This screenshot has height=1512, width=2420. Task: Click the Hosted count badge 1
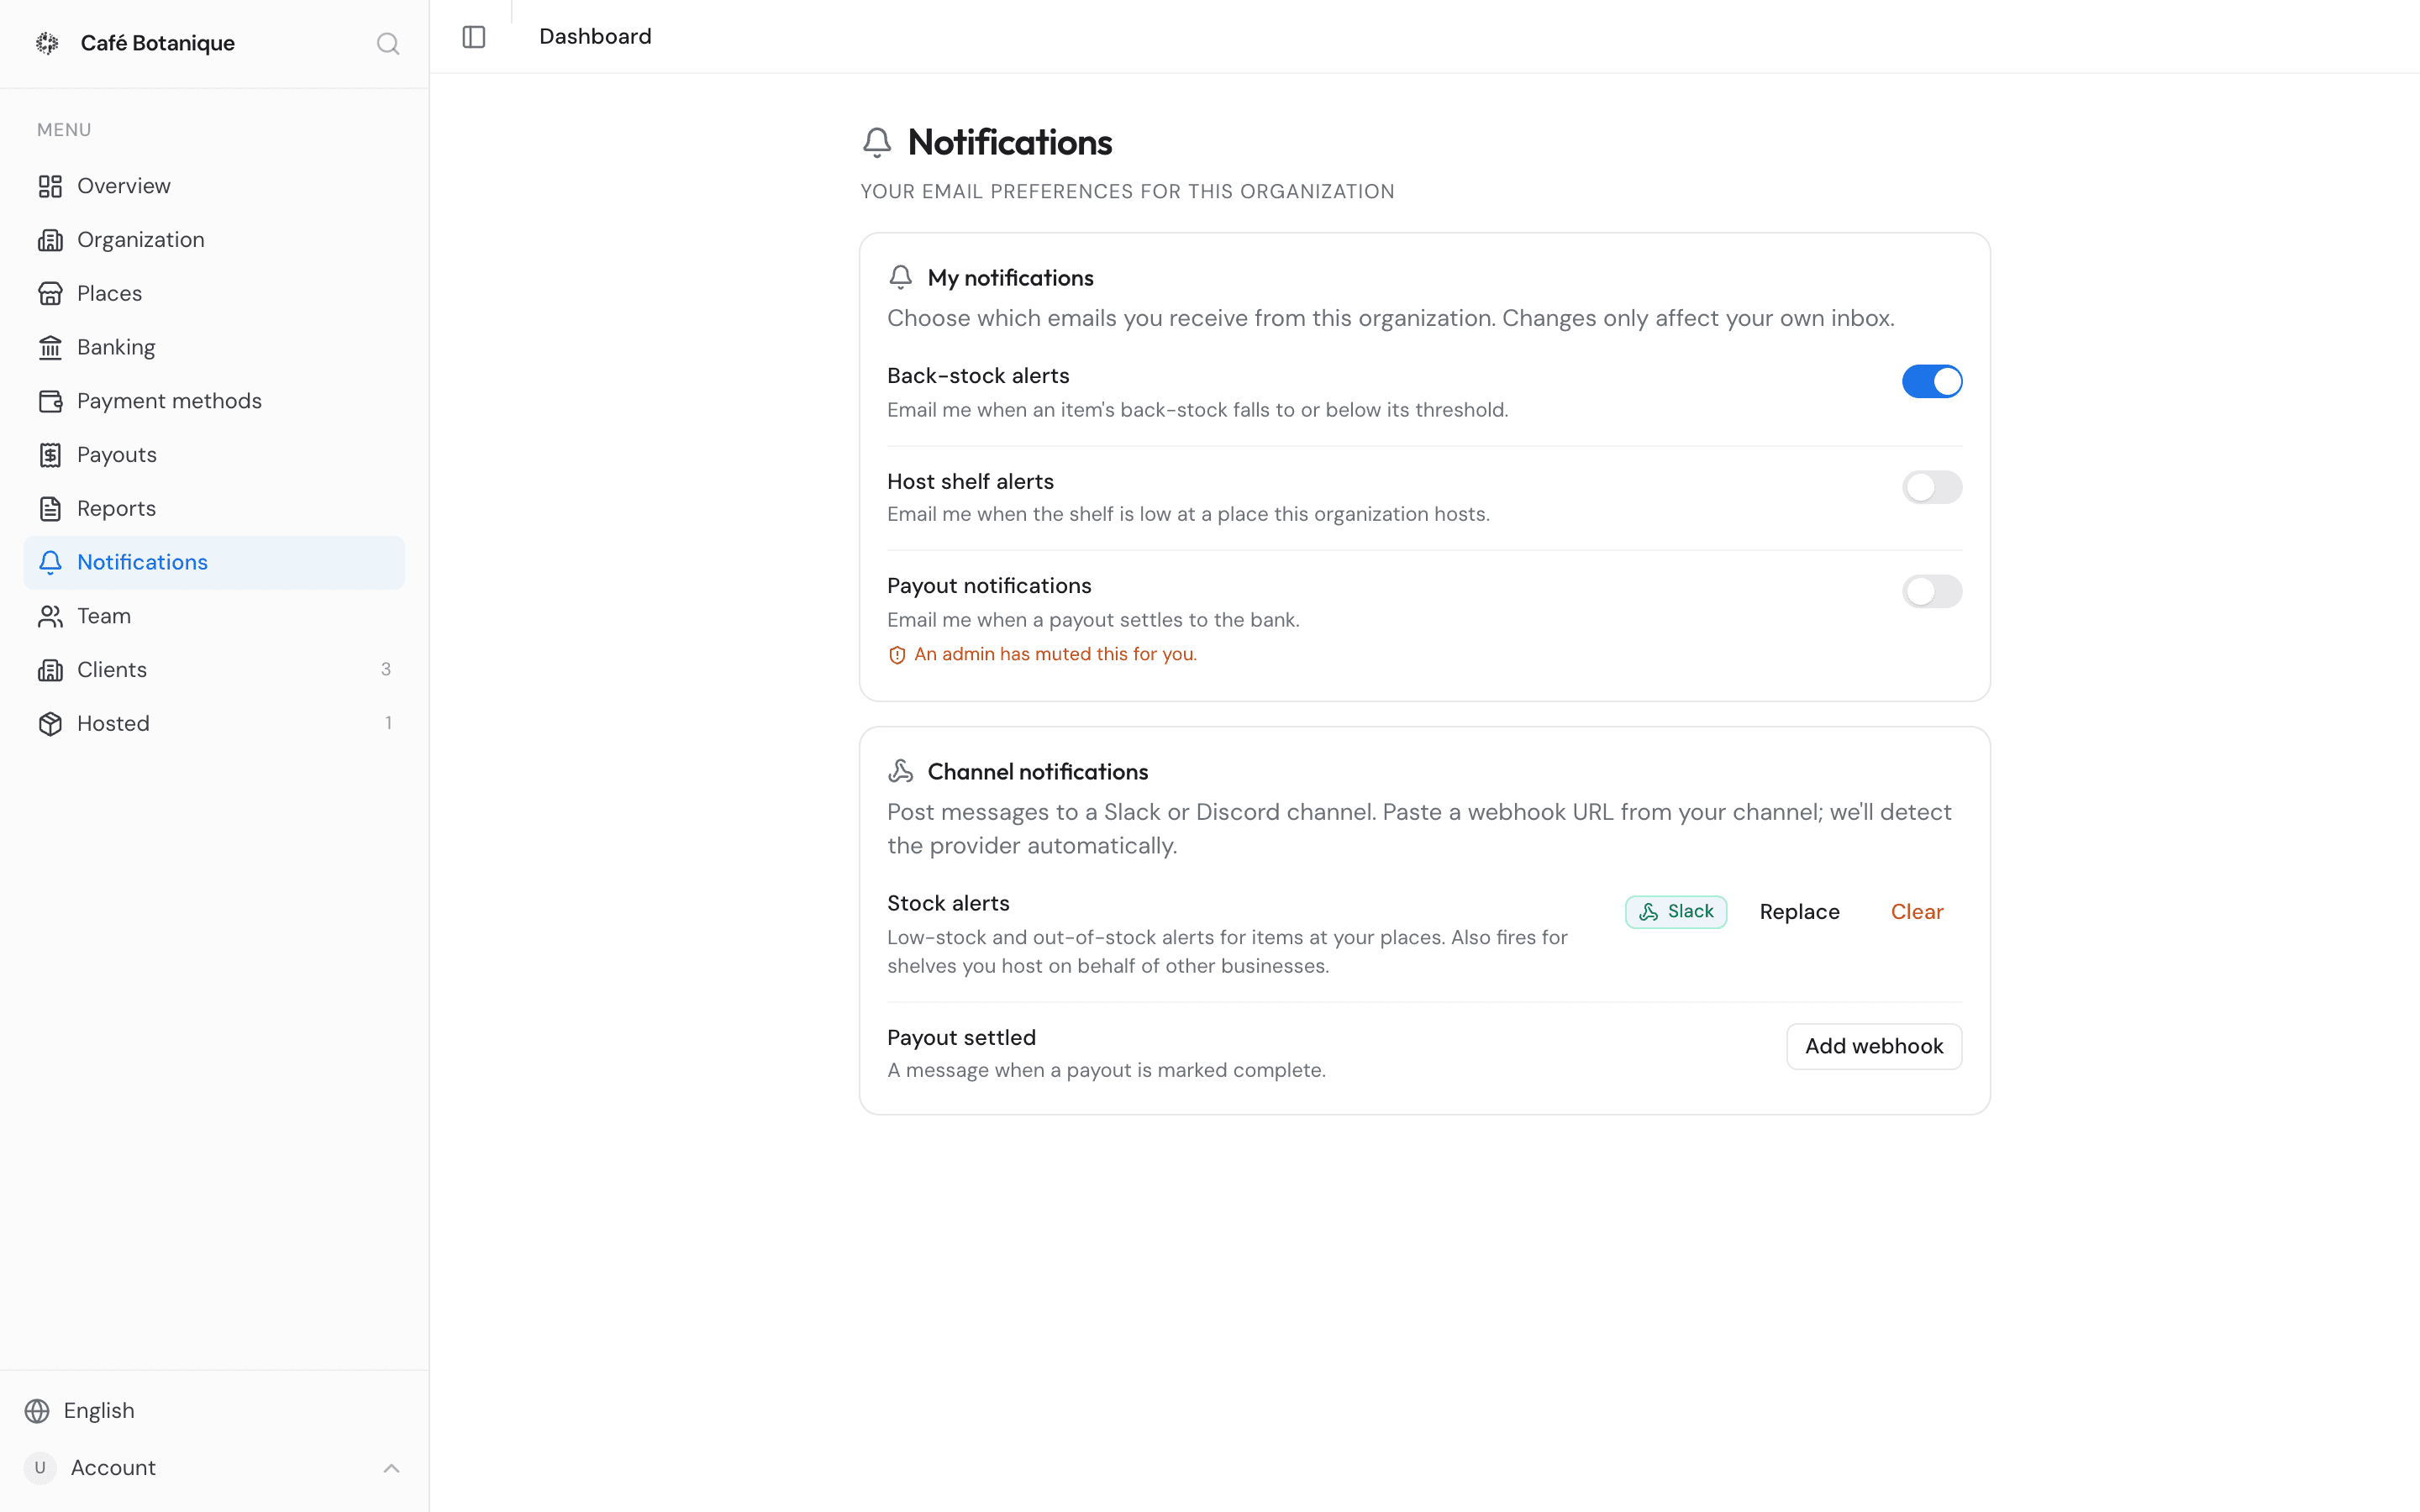(388, 723)
